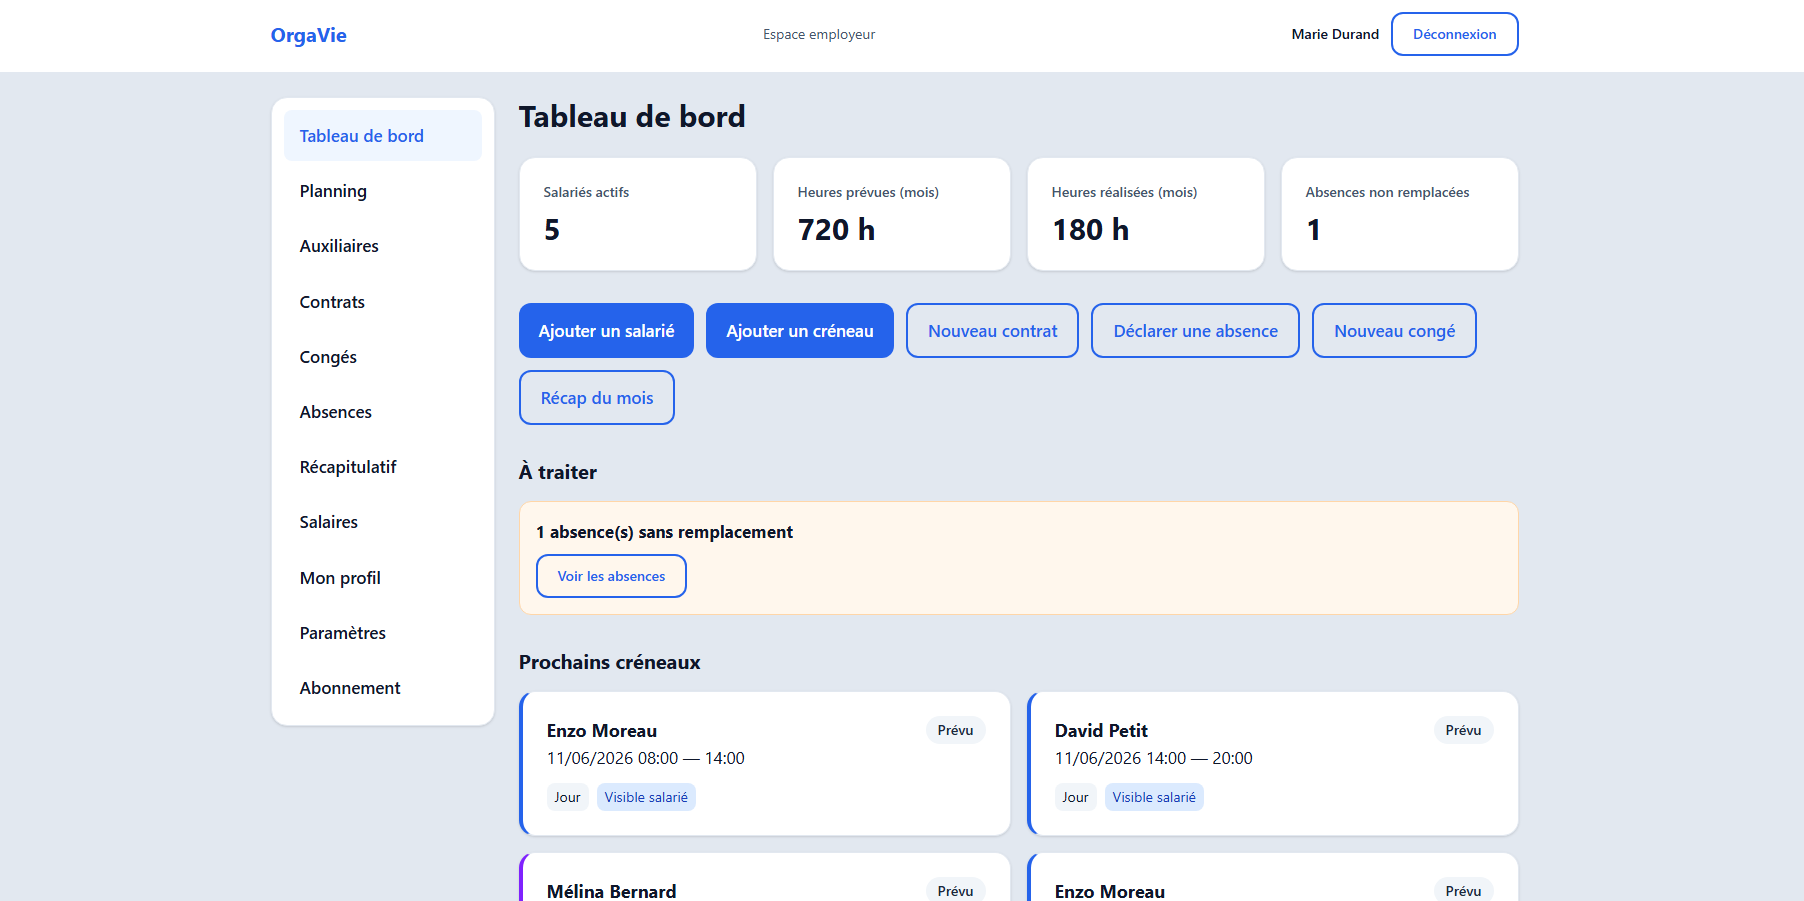
Task: Click the Heures prévues (mois) card
Action: coord(892,214)
